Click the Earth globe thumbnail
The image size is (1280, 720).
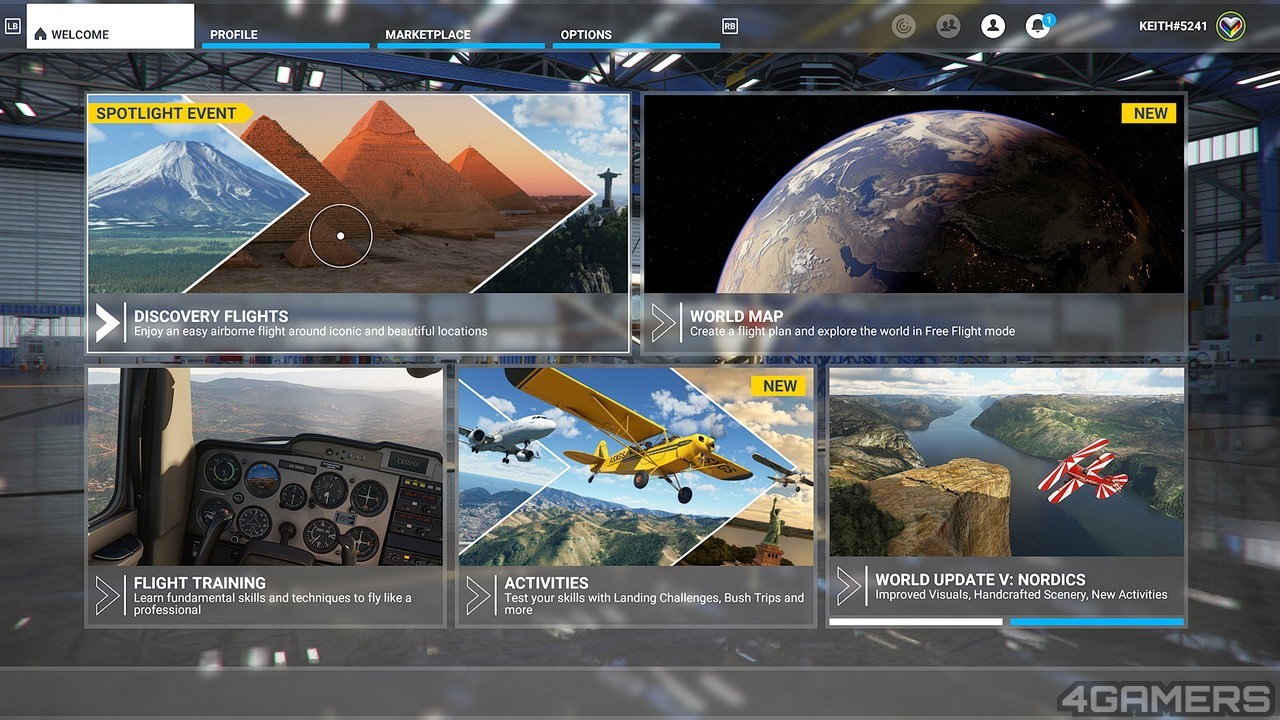tap(914, 194)
